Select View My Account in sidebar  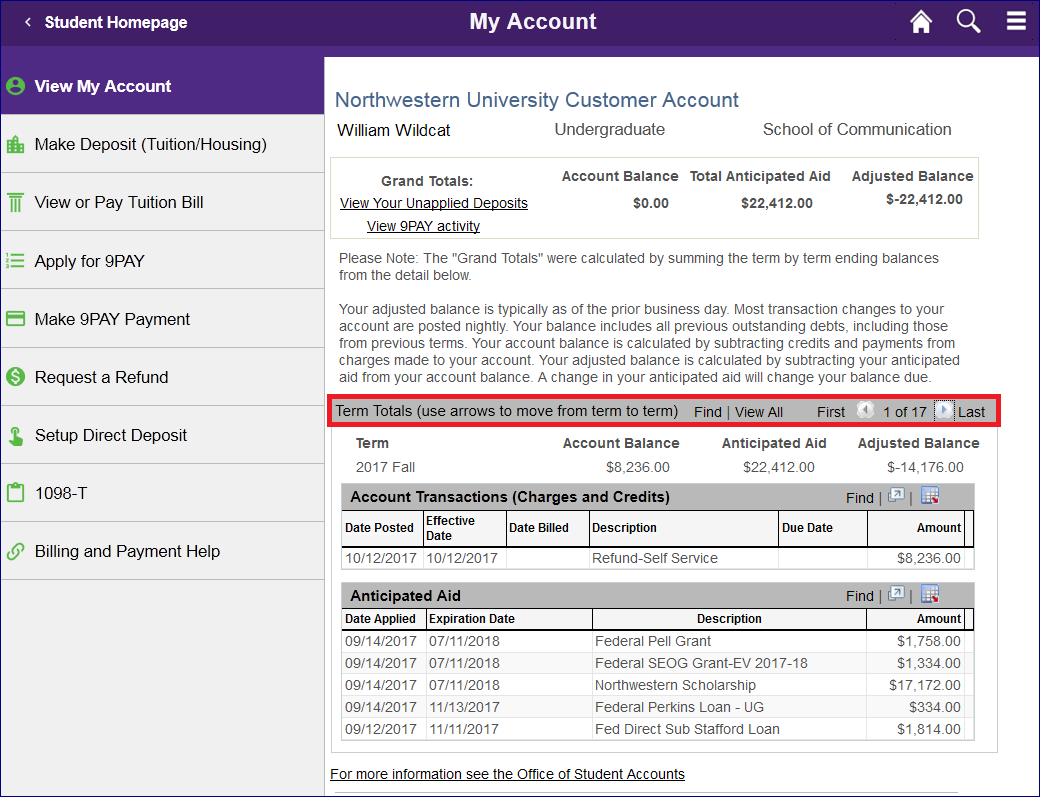coord(162,86)
